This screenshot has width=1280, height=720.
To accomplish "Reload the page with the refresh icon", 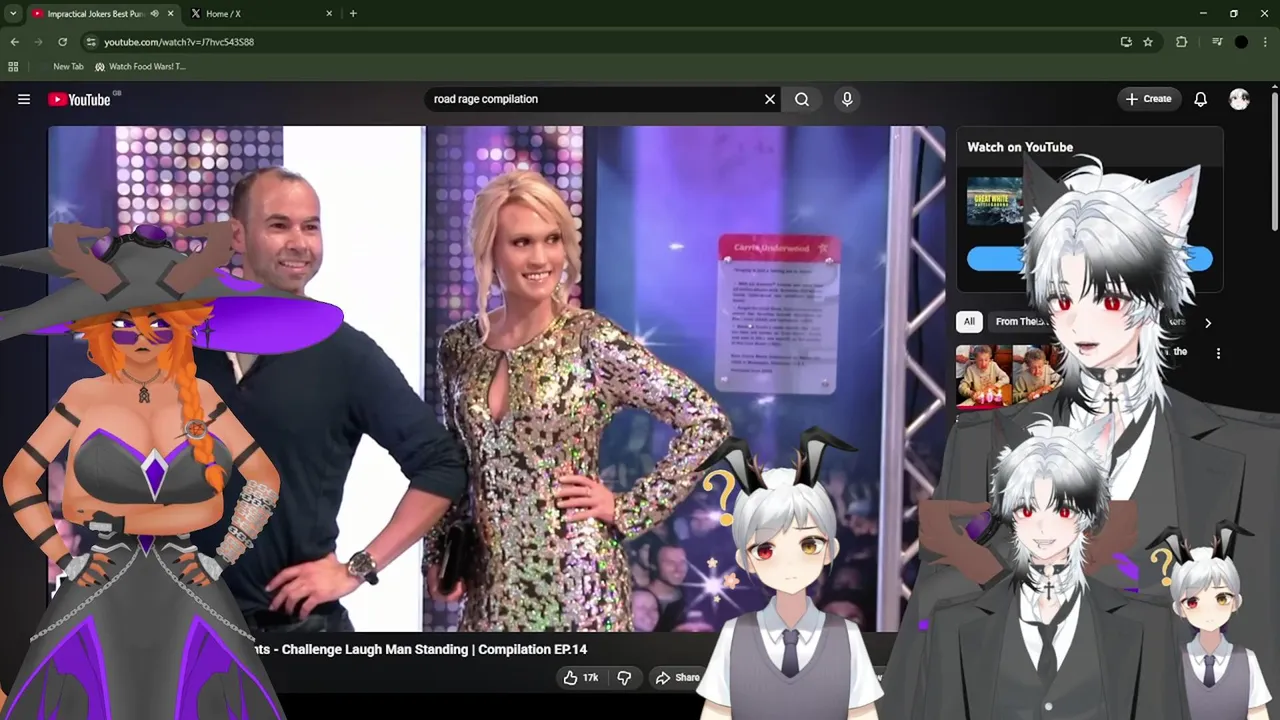I will [62, 42].
